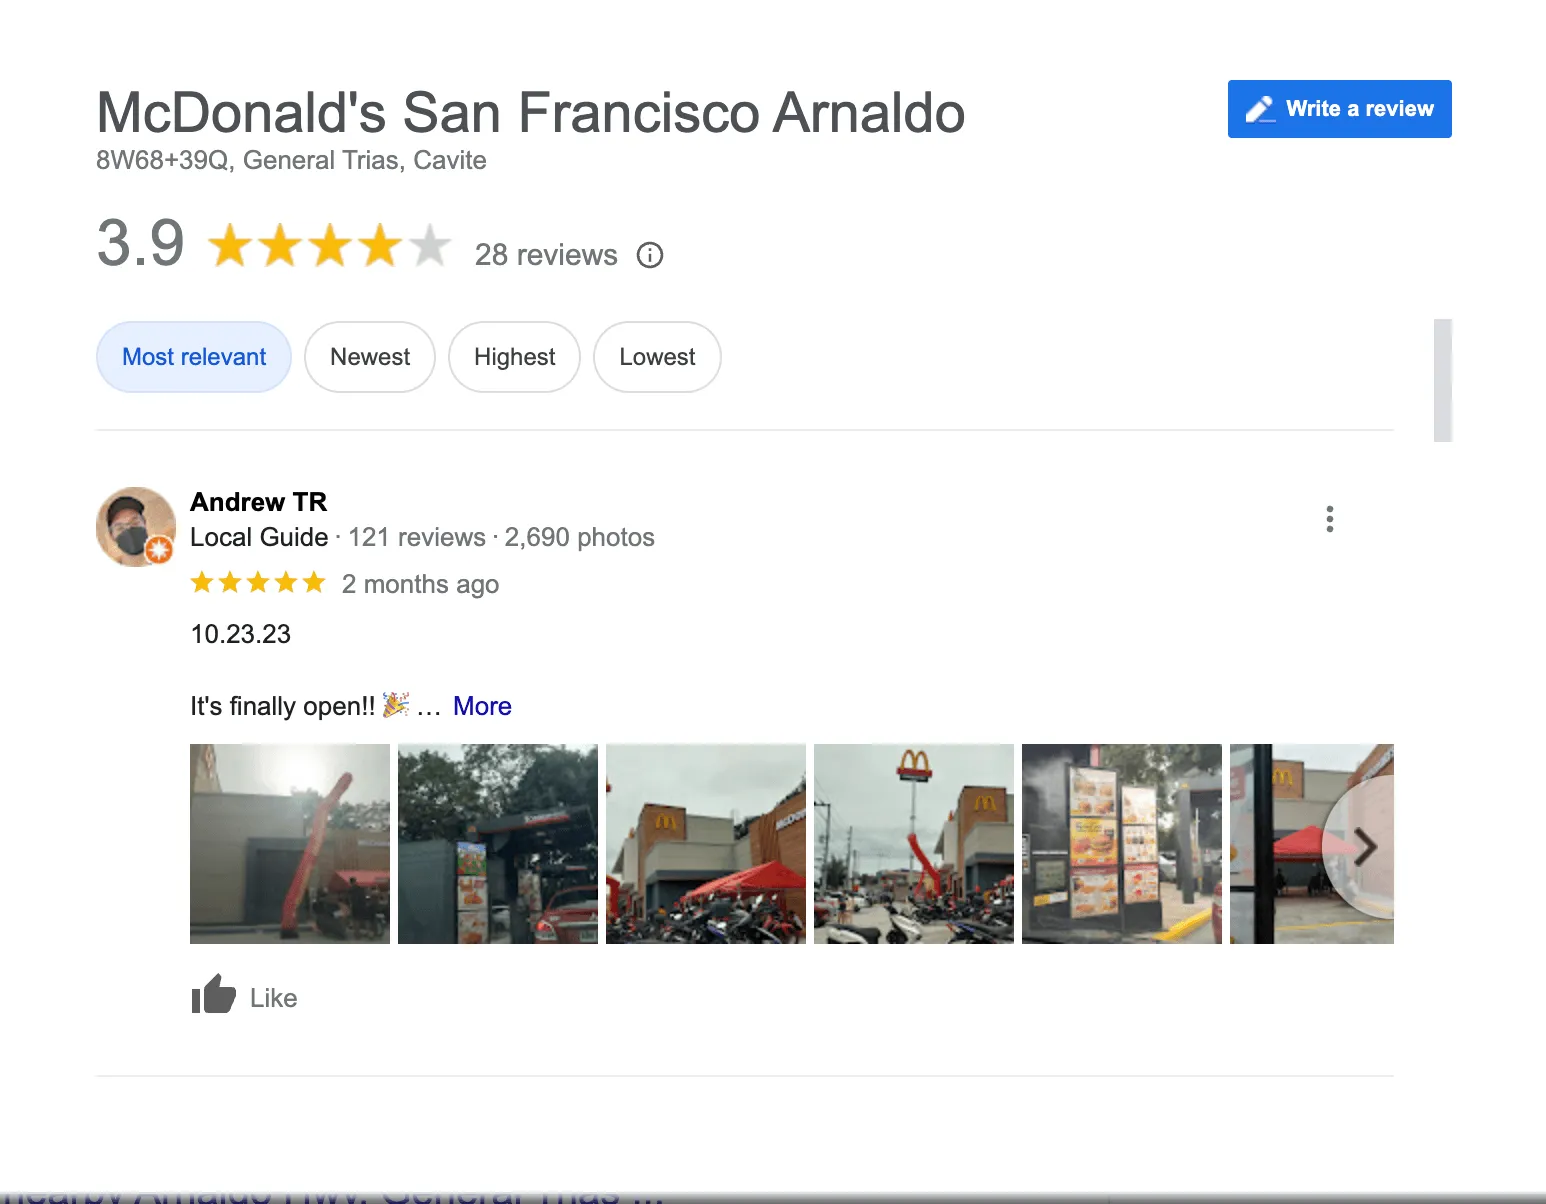This screenshot has height=1204, width=1546.
Task: Switch to the Newest sort tab
Action: 369,357
